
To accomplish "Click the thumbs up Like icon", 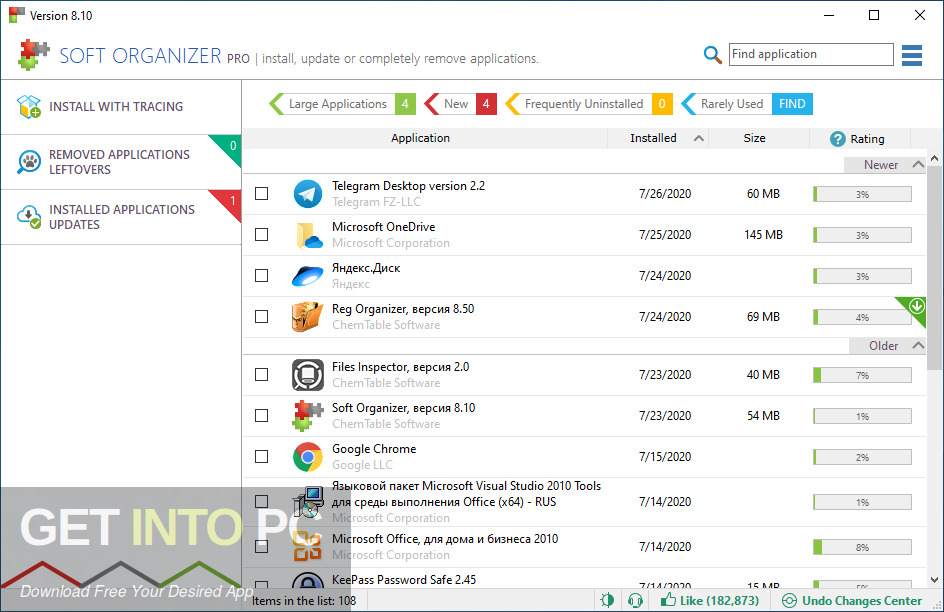I will coord(668,599).
